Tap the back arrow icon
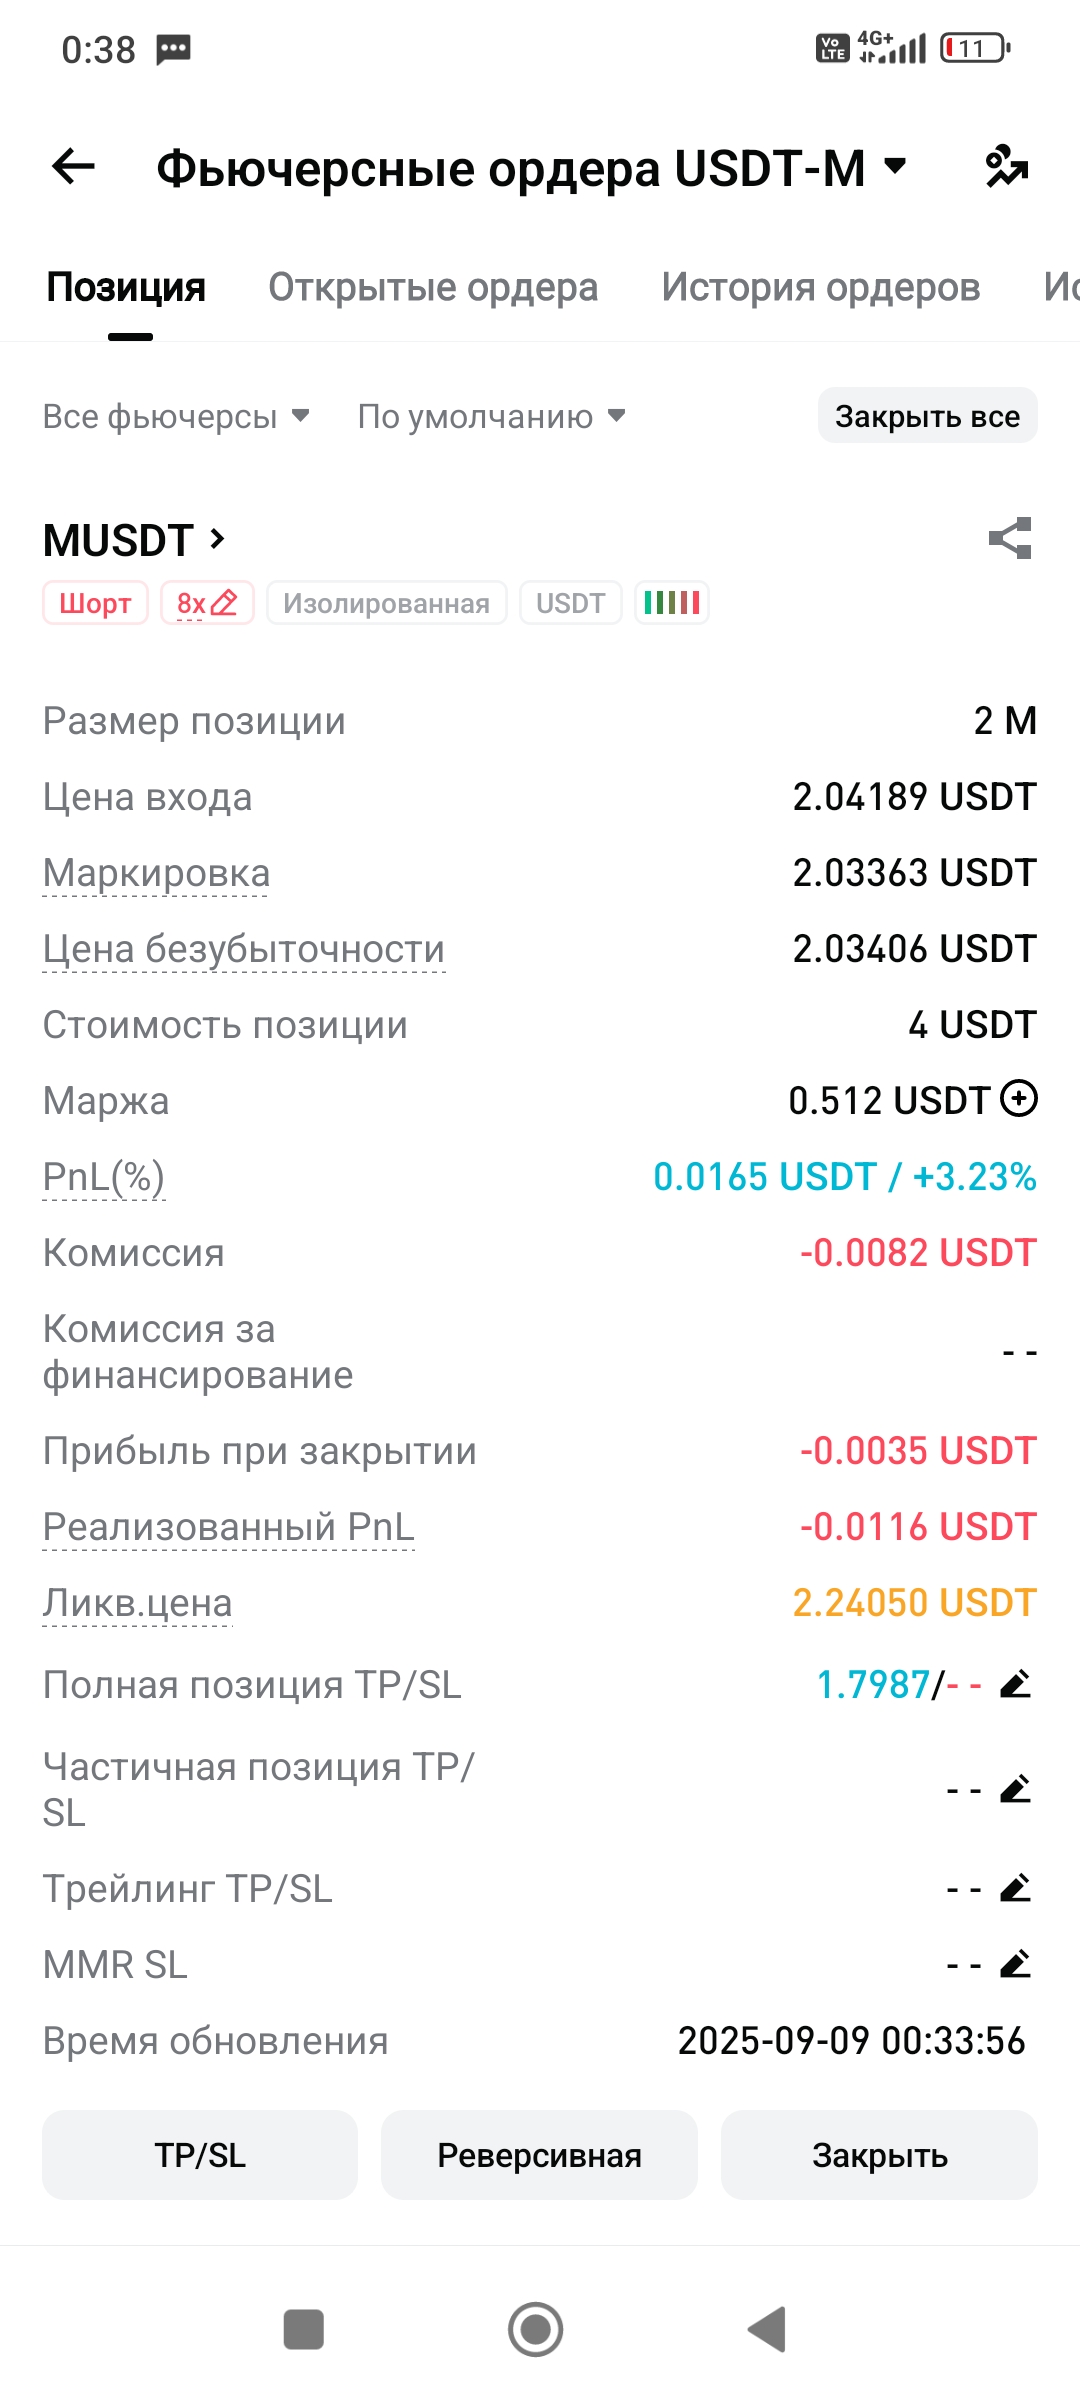The height and width of the screenshot is (2400, 1080). [x=73, y=166]
